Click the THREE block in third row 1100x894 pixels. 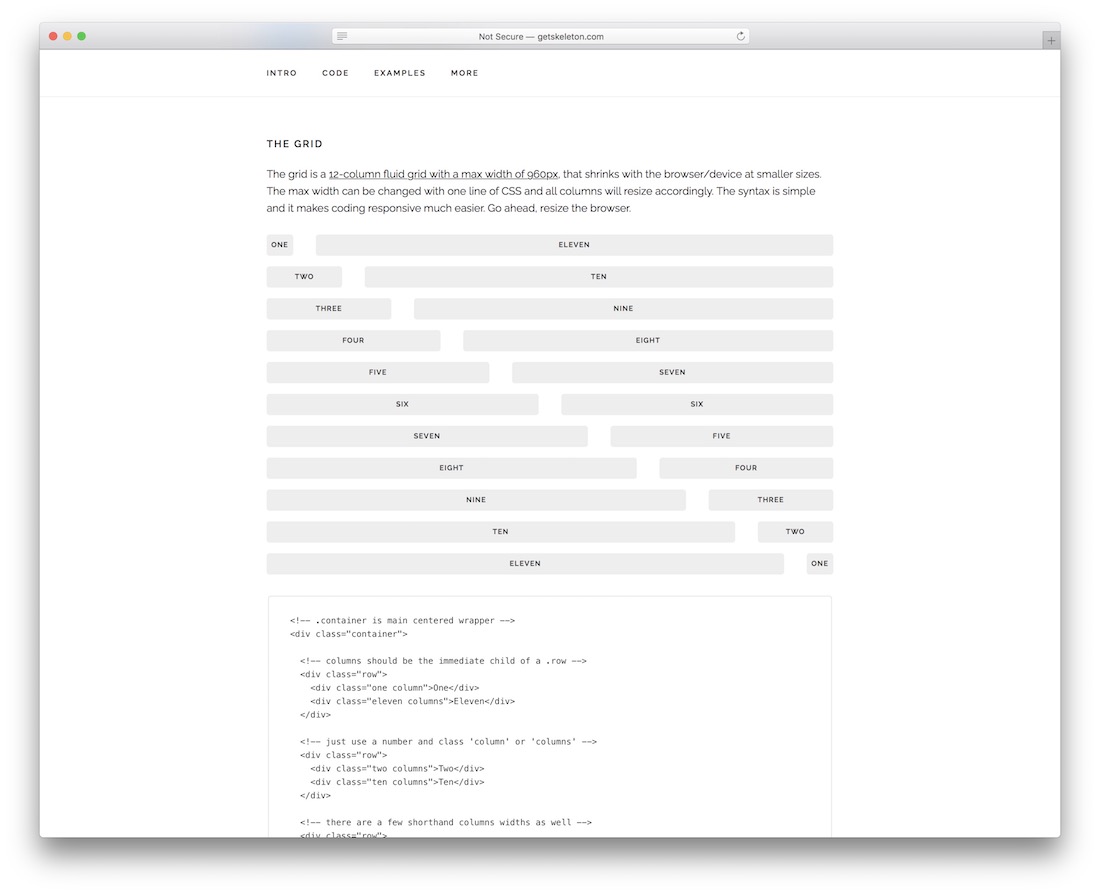click(x=328, y=309)
